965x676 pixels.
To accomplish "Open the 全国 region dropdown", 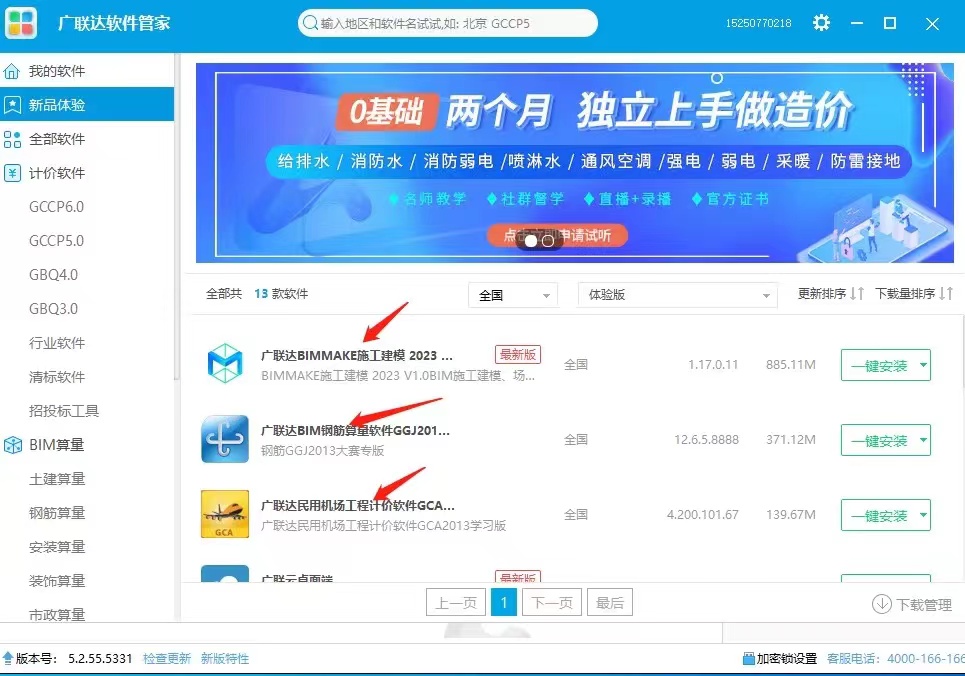I will pos(513,295).
